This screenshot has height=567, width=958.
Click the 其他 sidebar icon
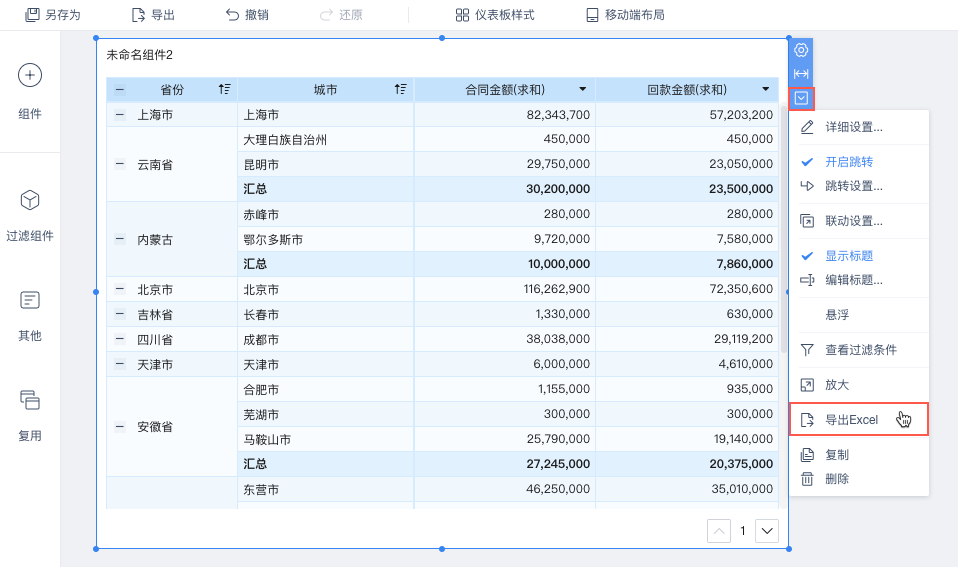coord(30,300)
